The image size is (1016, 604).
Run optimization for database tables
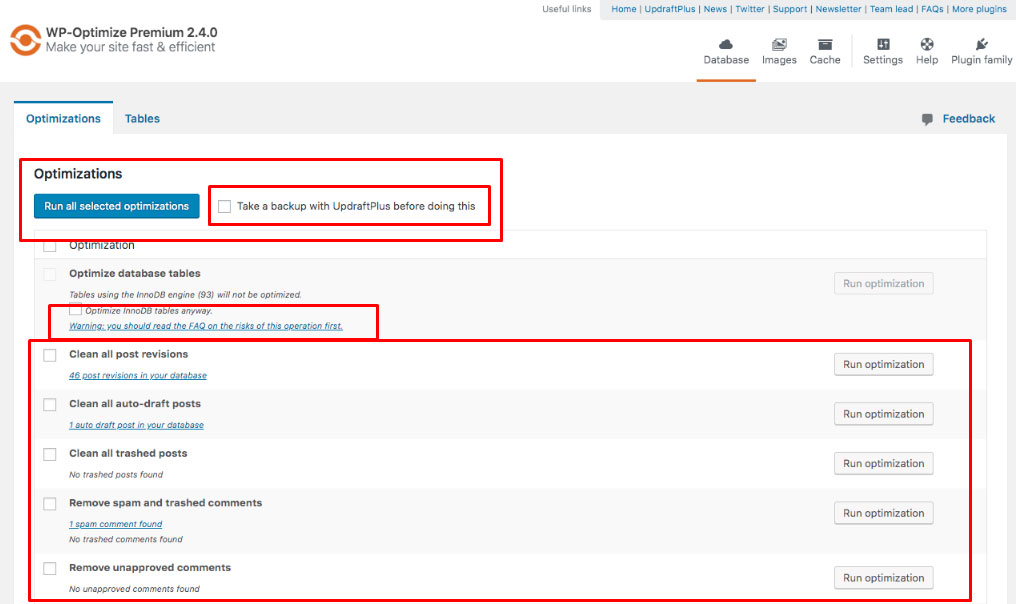click(x=883, y=283)
